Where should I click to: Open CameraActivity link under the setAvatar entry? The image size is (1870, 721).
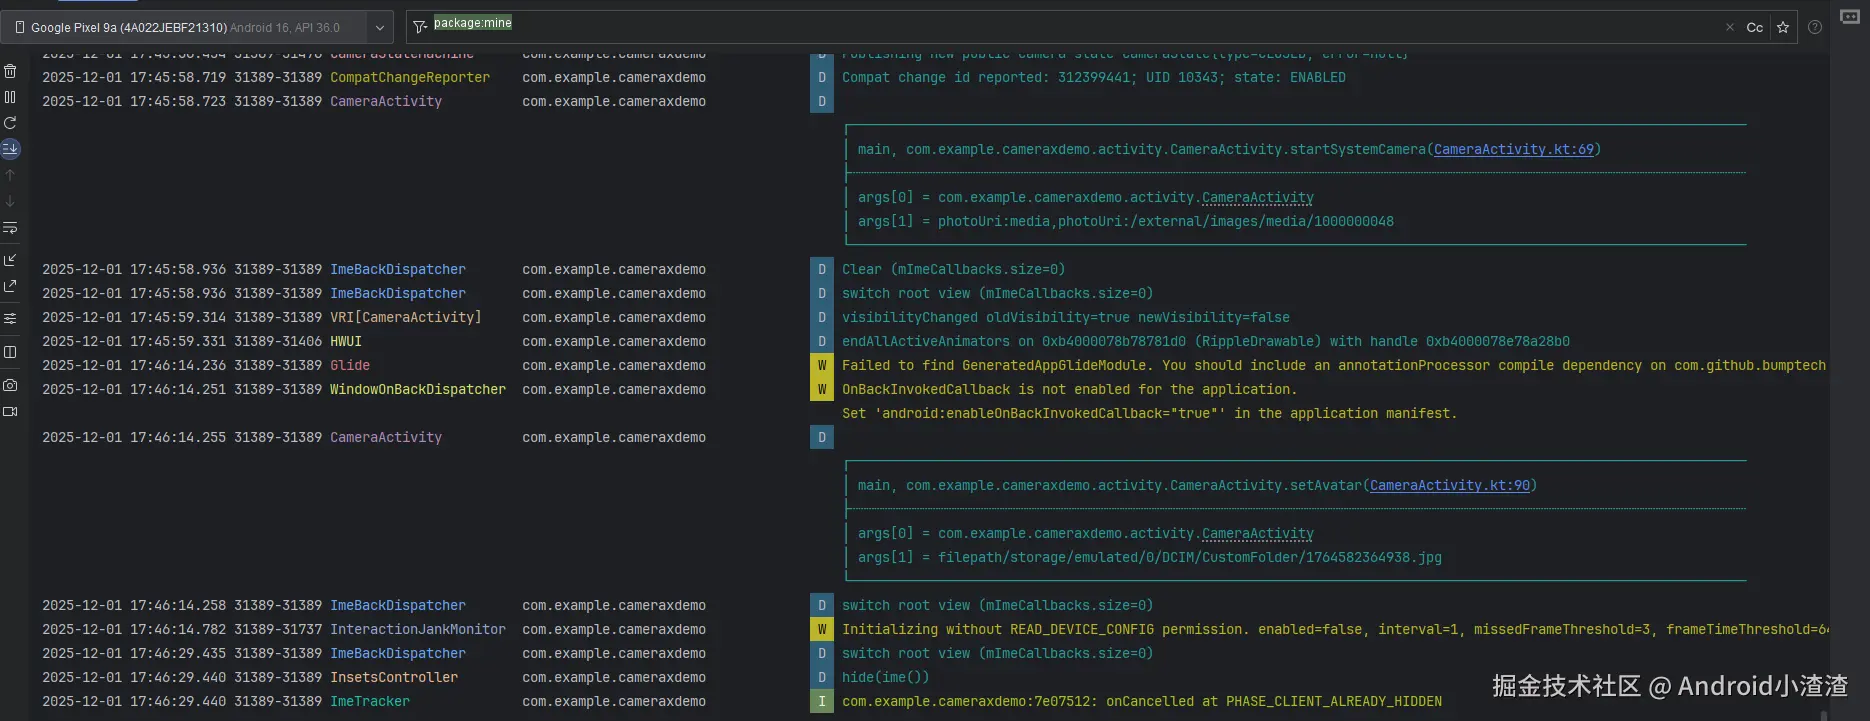click(1257, 533)
